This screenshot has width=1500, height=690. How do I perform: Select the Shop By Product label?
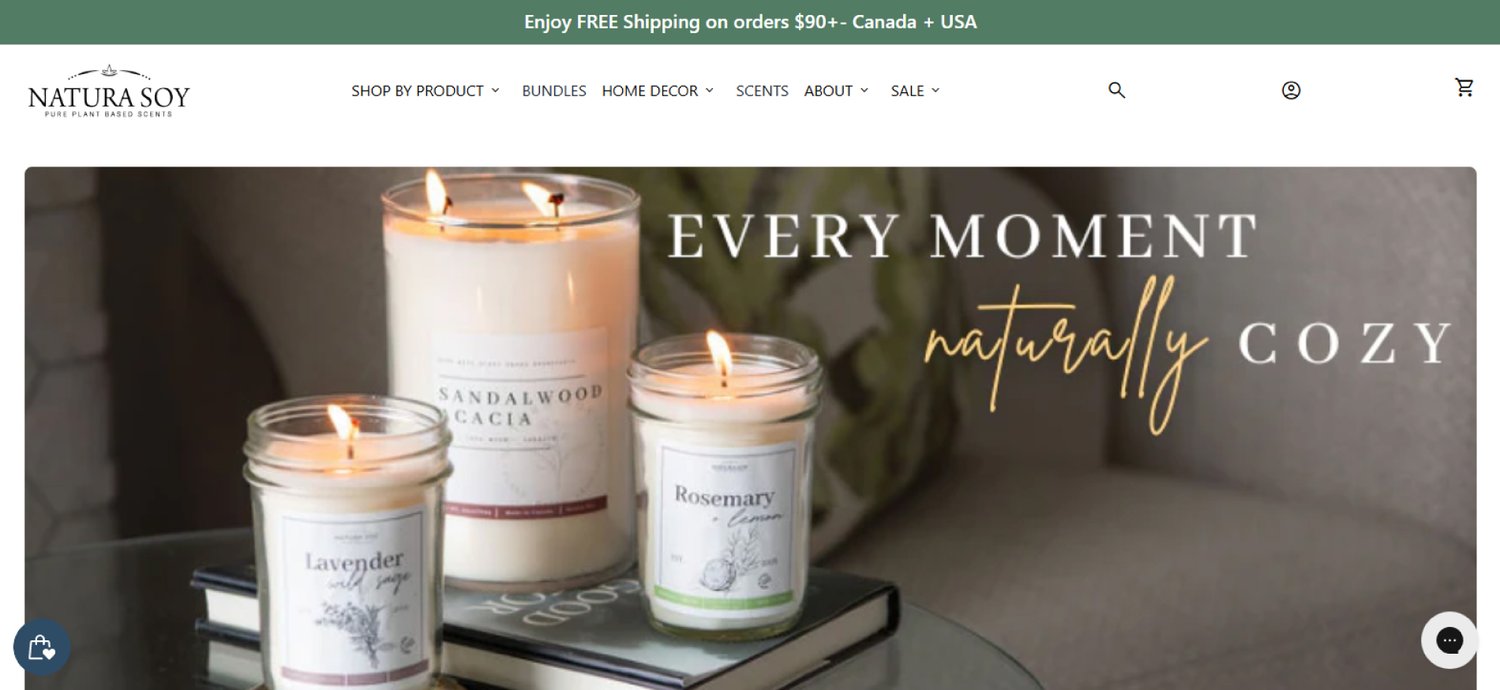click(417, 91)
